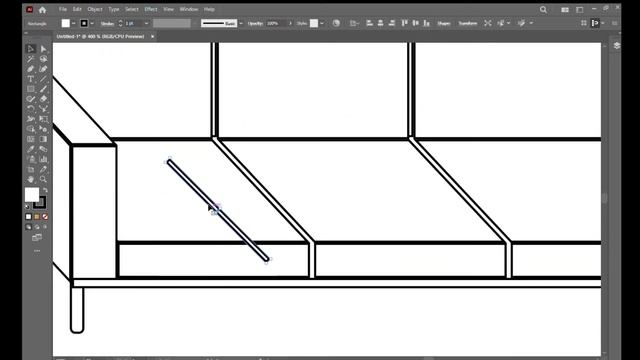Open stroke color dropdown arrow

[x=92, y=23]
